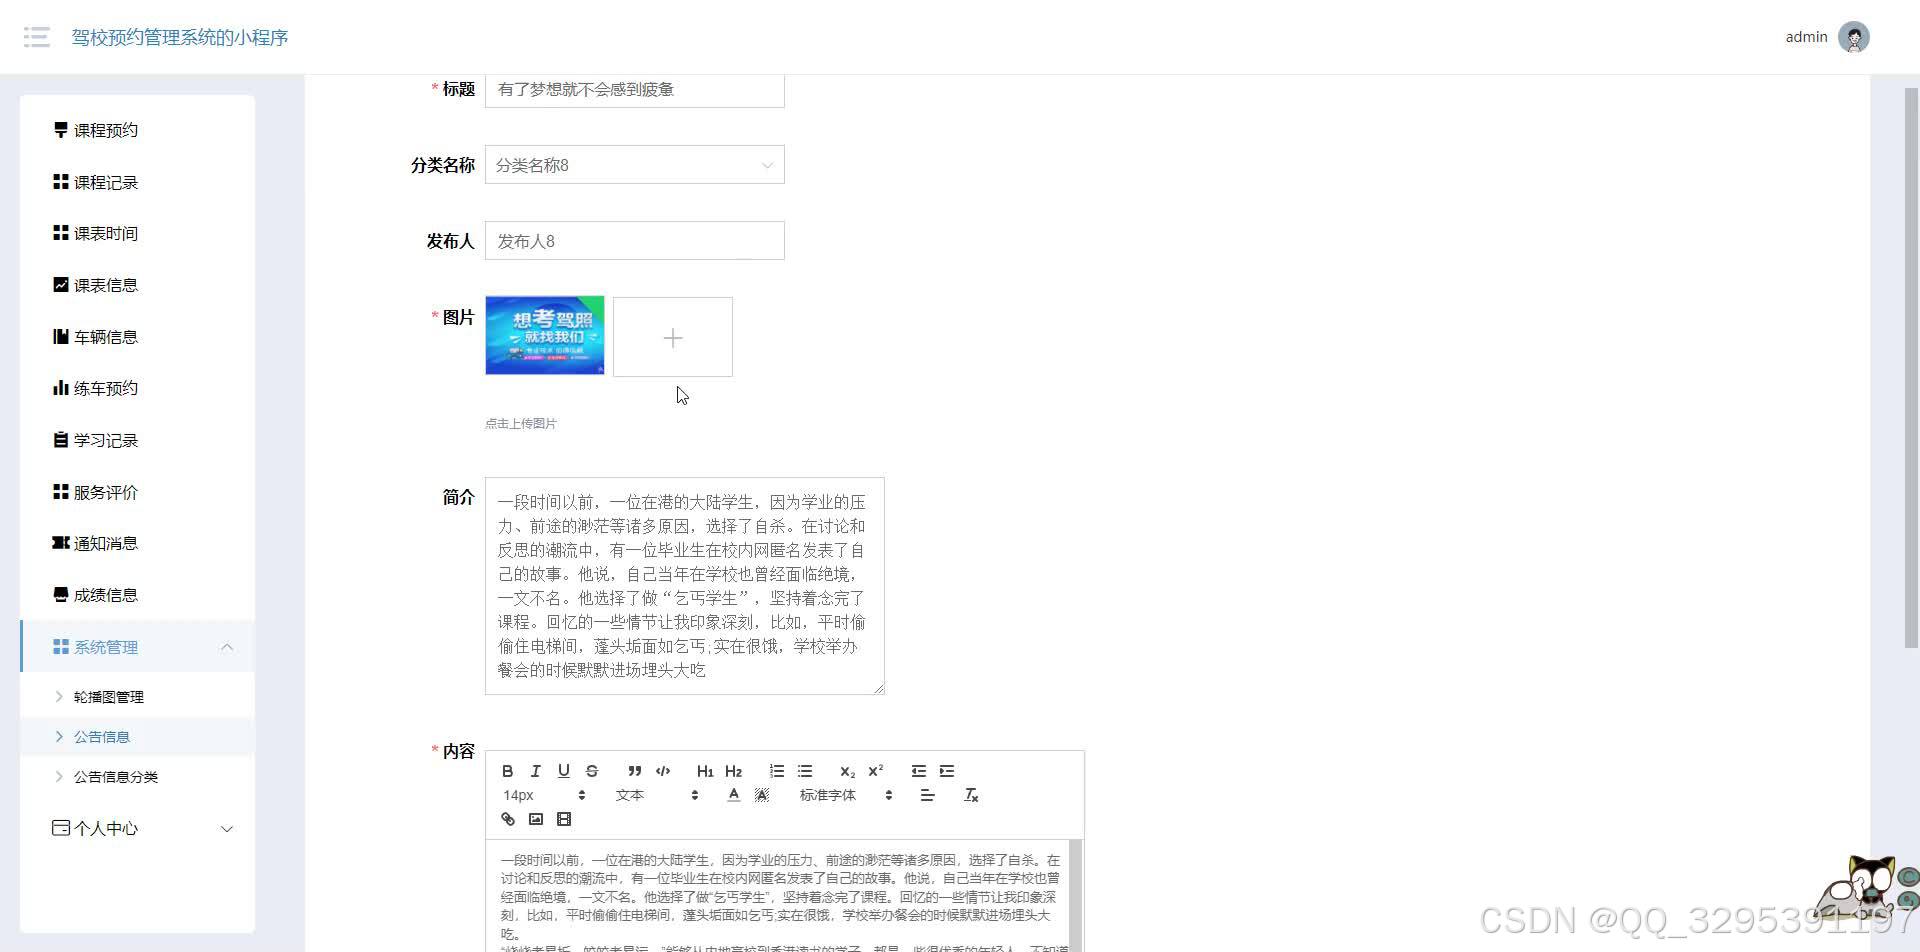
Task: Insert a blockquote in the content editor
Action: click(634, 770)
